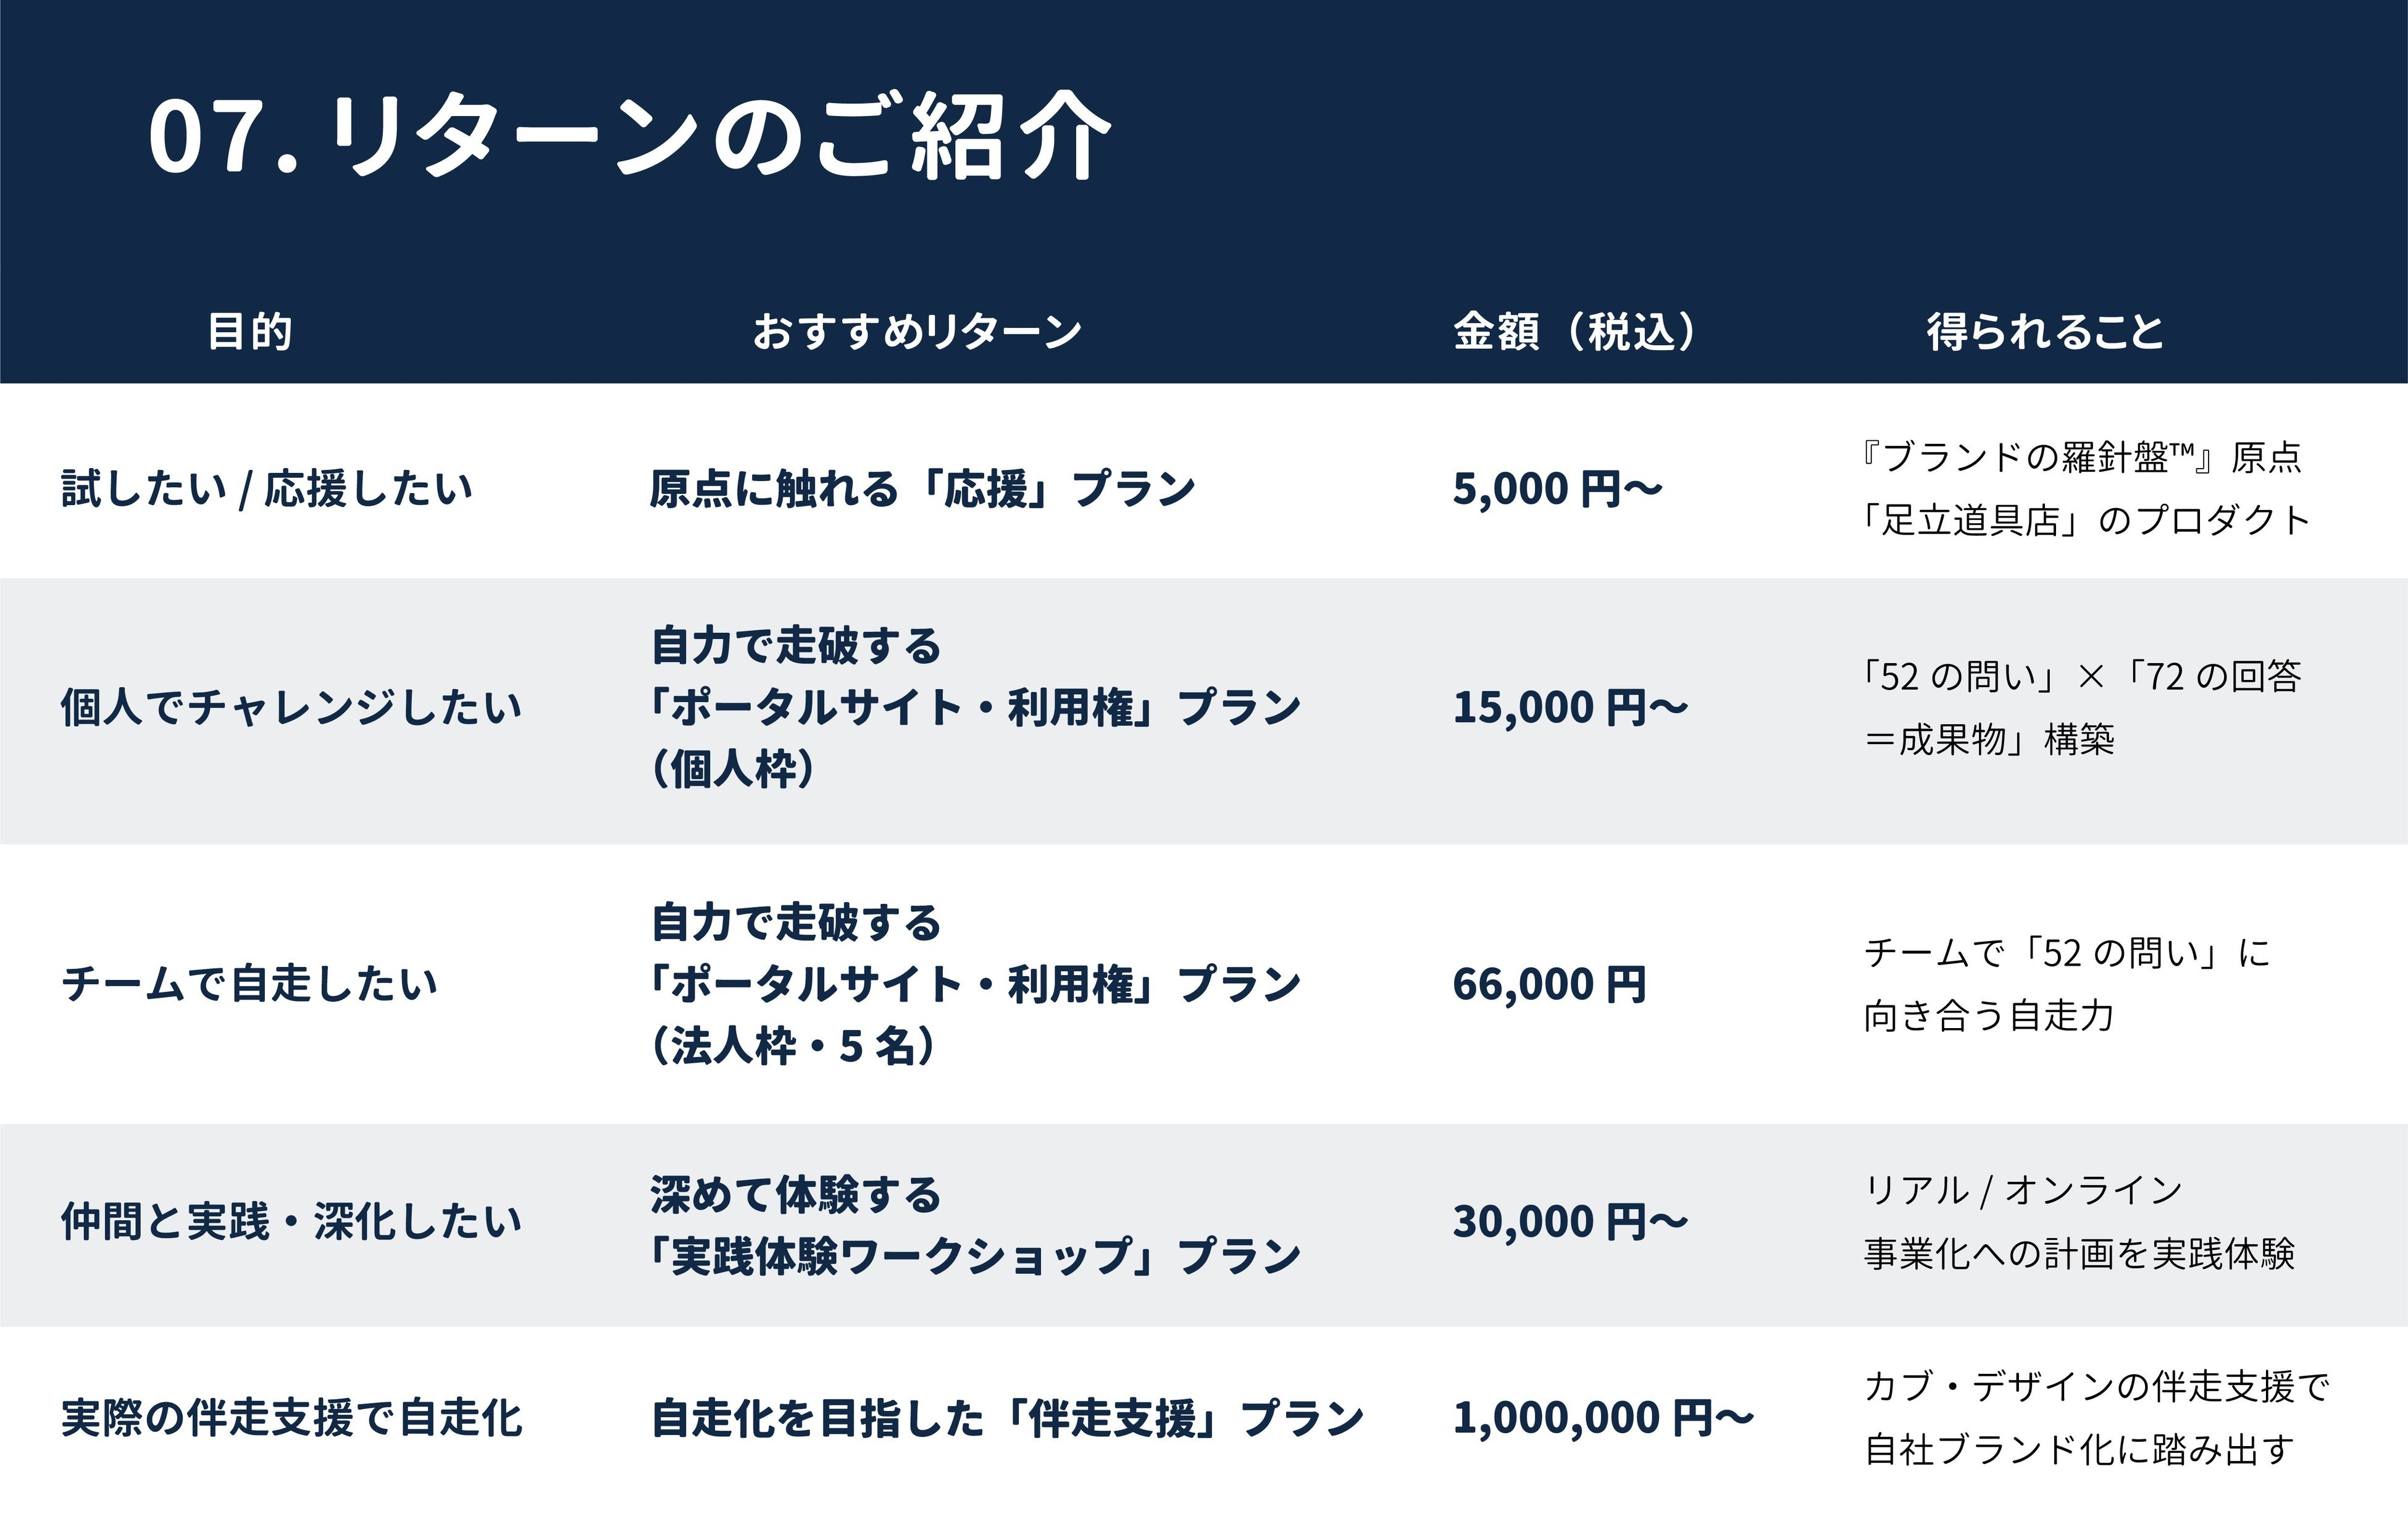2408x1527 pixels.
Task: Click the 30,000 円〜 price
Action: 1570,1222
